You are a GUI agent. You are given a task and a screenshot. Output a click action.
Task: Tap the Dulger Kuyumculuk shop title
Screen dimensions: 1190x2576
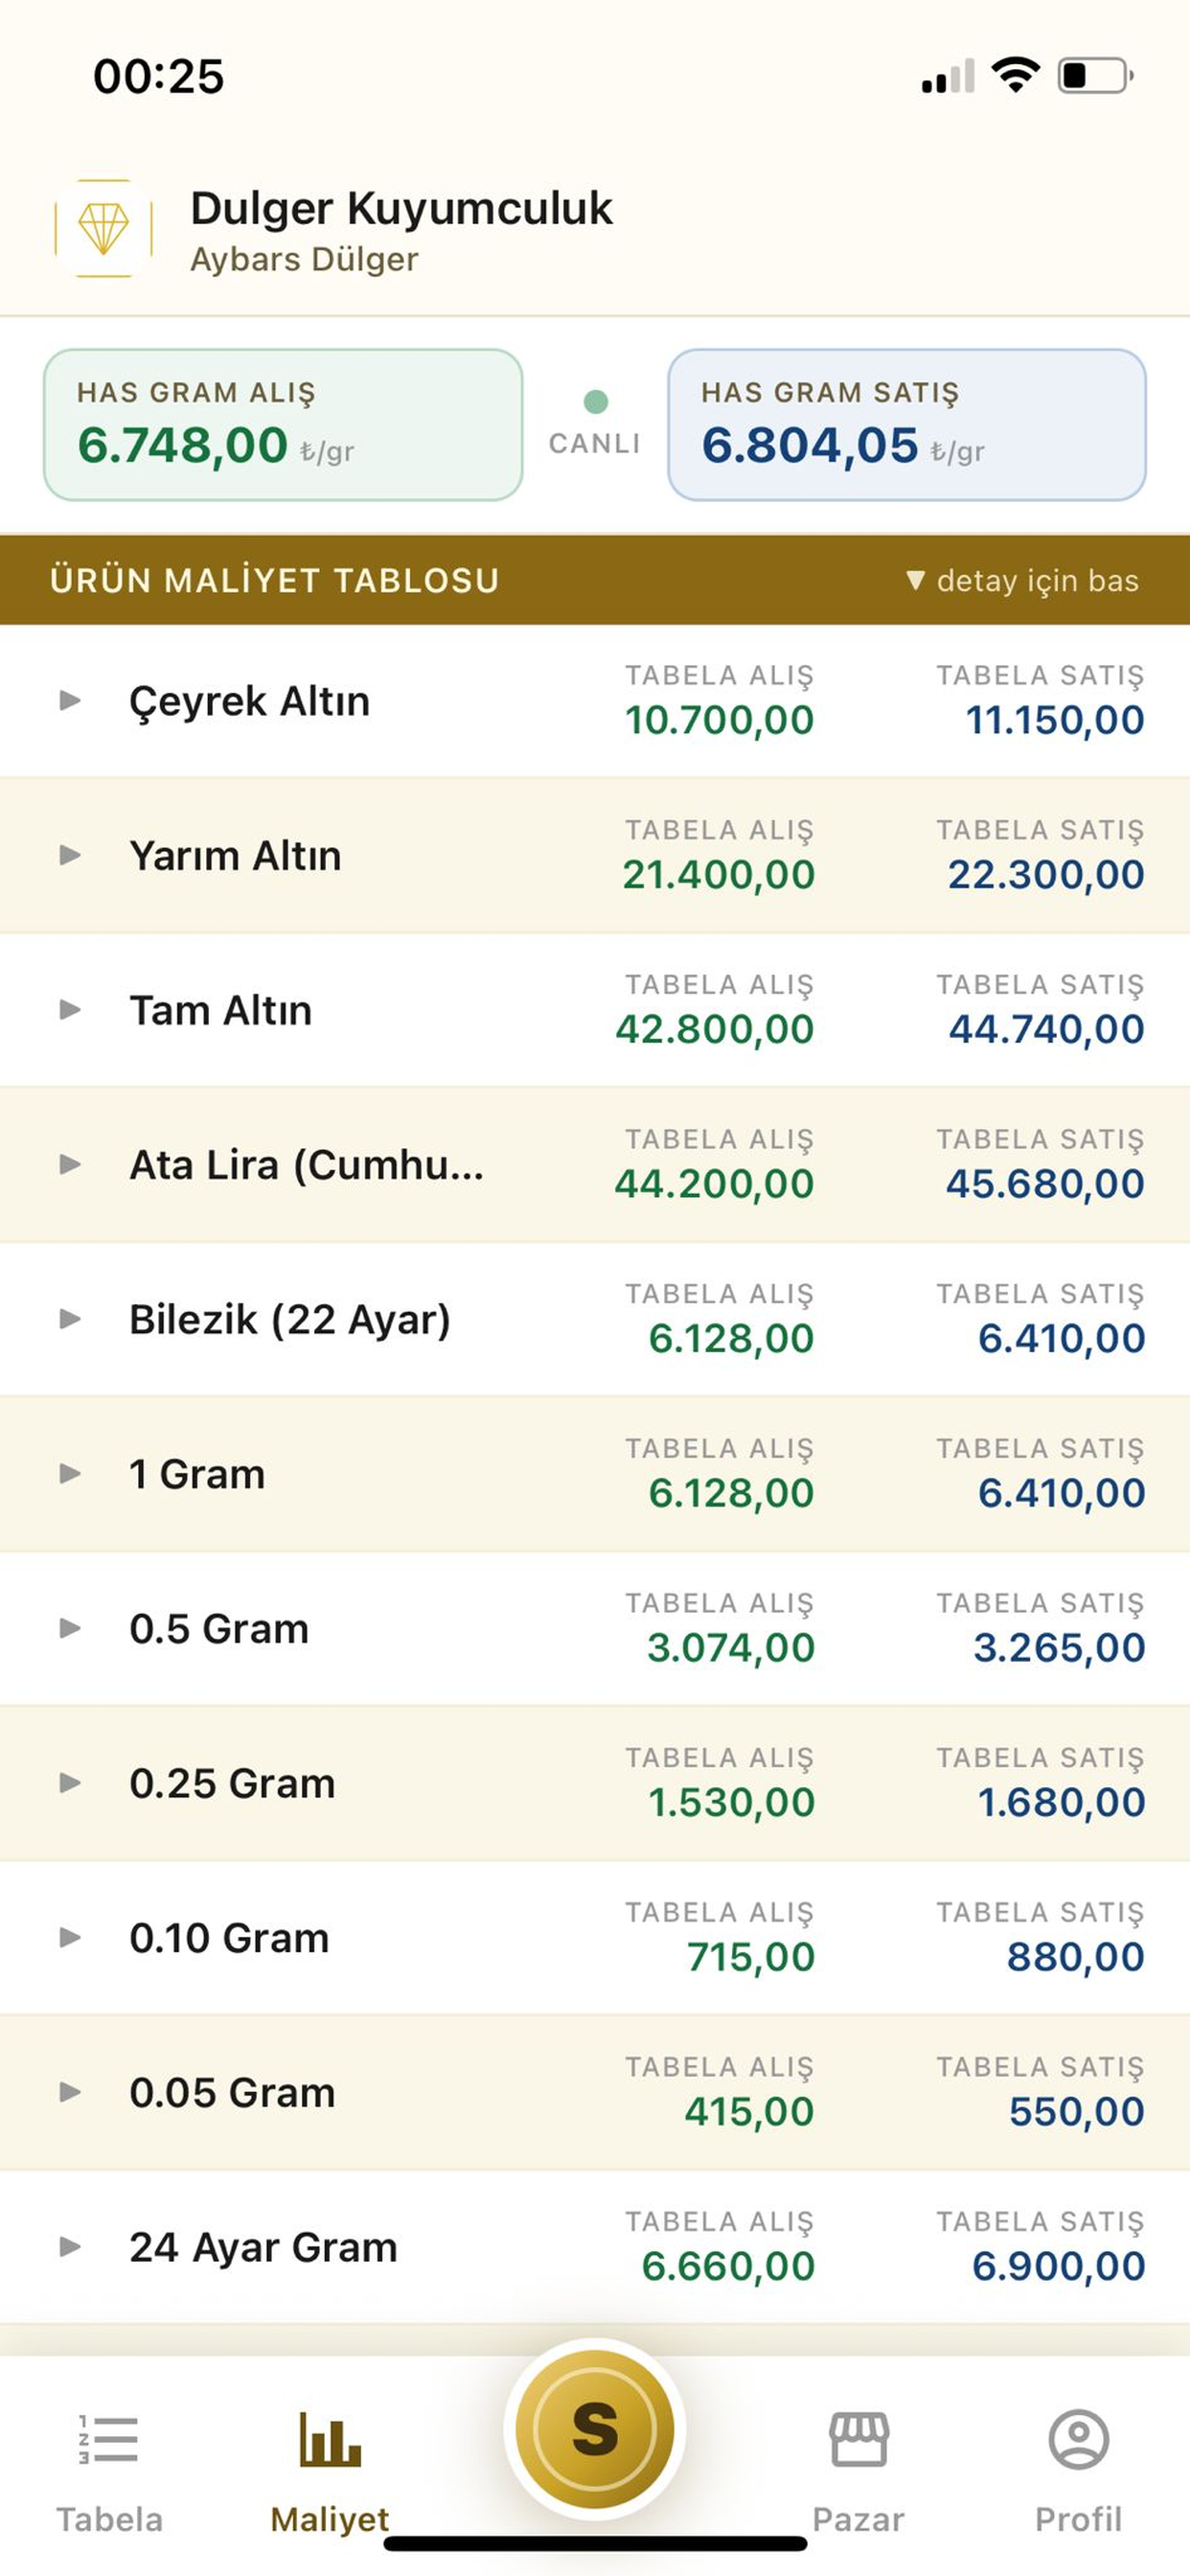(401, 209)
